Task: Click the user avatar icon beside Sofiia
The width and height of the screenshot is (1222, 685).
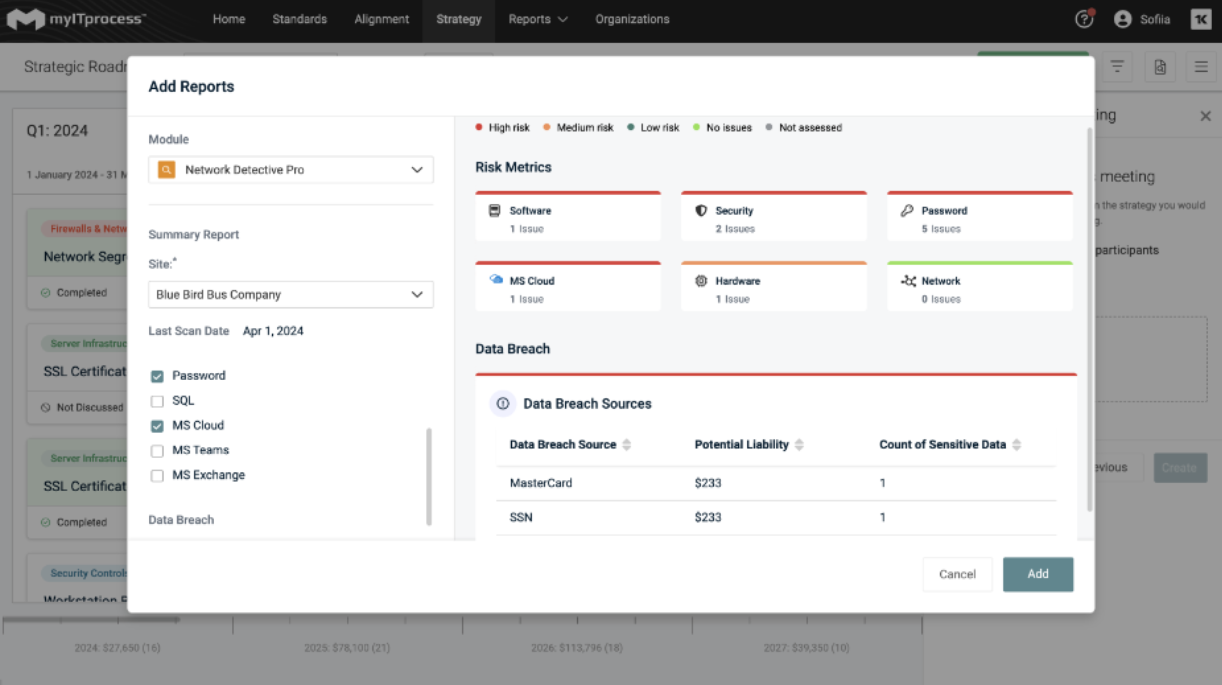Action: [1122, 19]
